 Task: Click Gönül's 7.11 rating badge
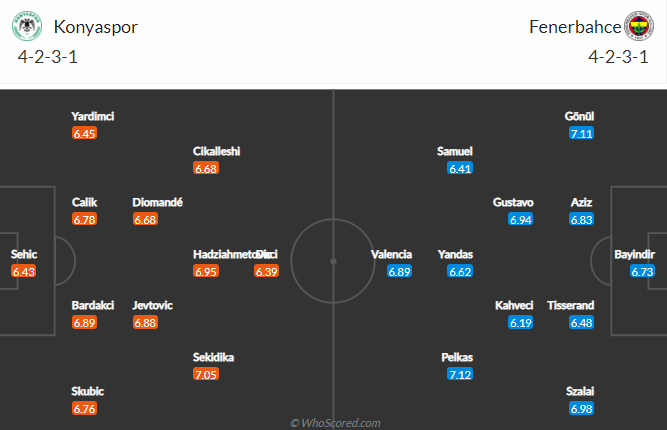(581, 134)
